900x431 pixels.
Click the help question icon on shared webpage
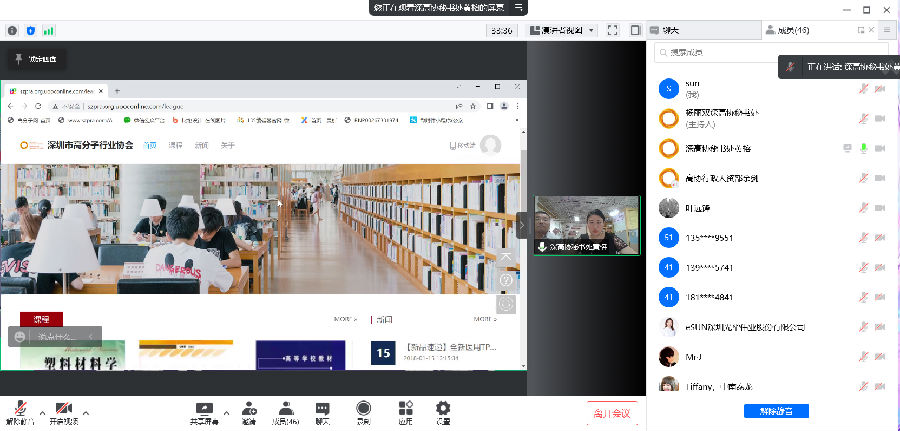[x=506, y=280]
